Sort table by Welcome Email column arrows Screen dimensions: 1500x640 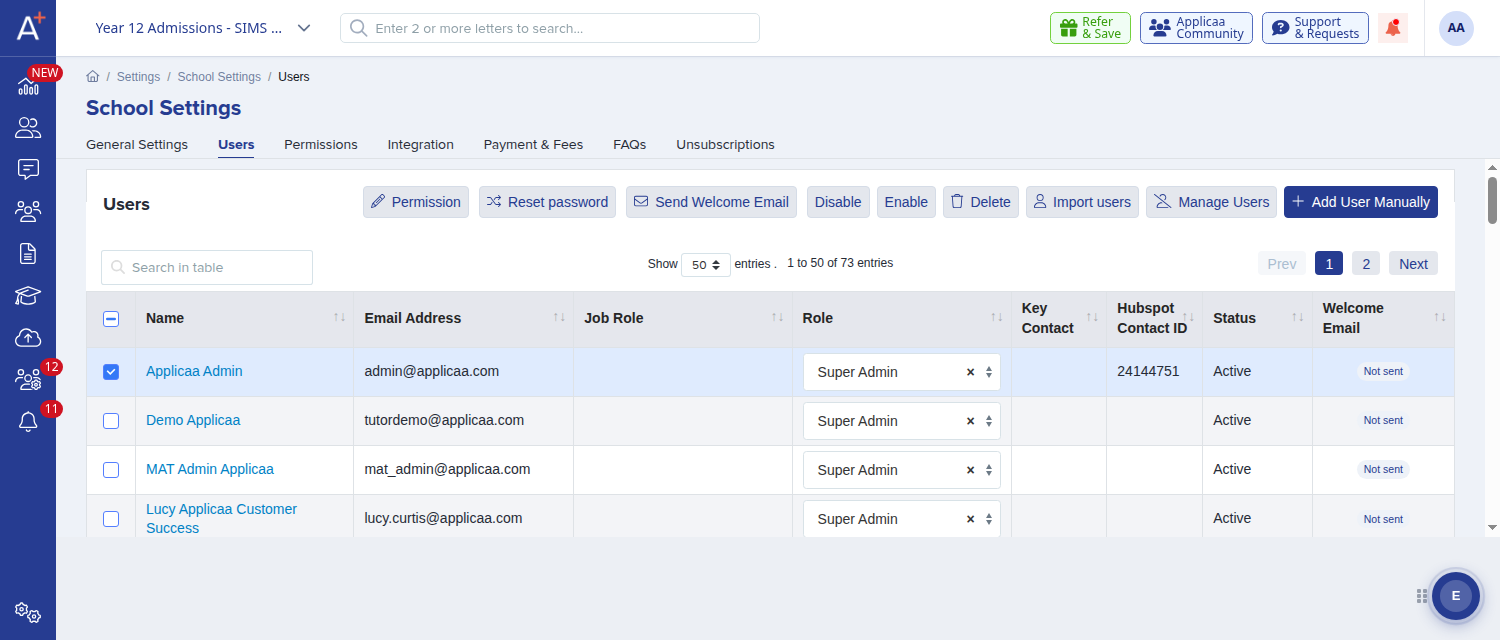tap(1440, 318)
